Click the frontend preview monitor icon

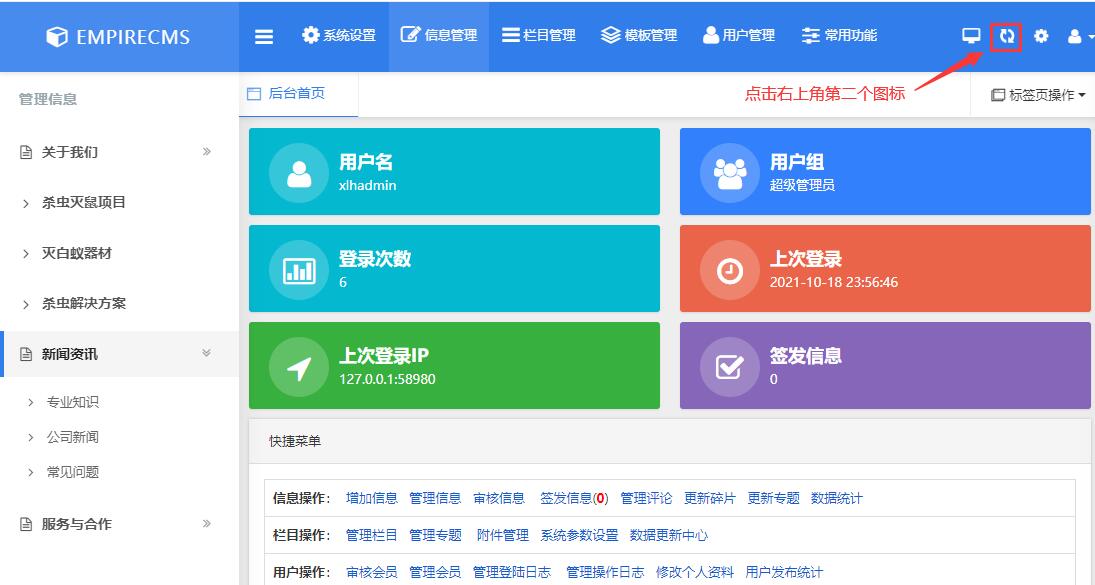(969, 35)
